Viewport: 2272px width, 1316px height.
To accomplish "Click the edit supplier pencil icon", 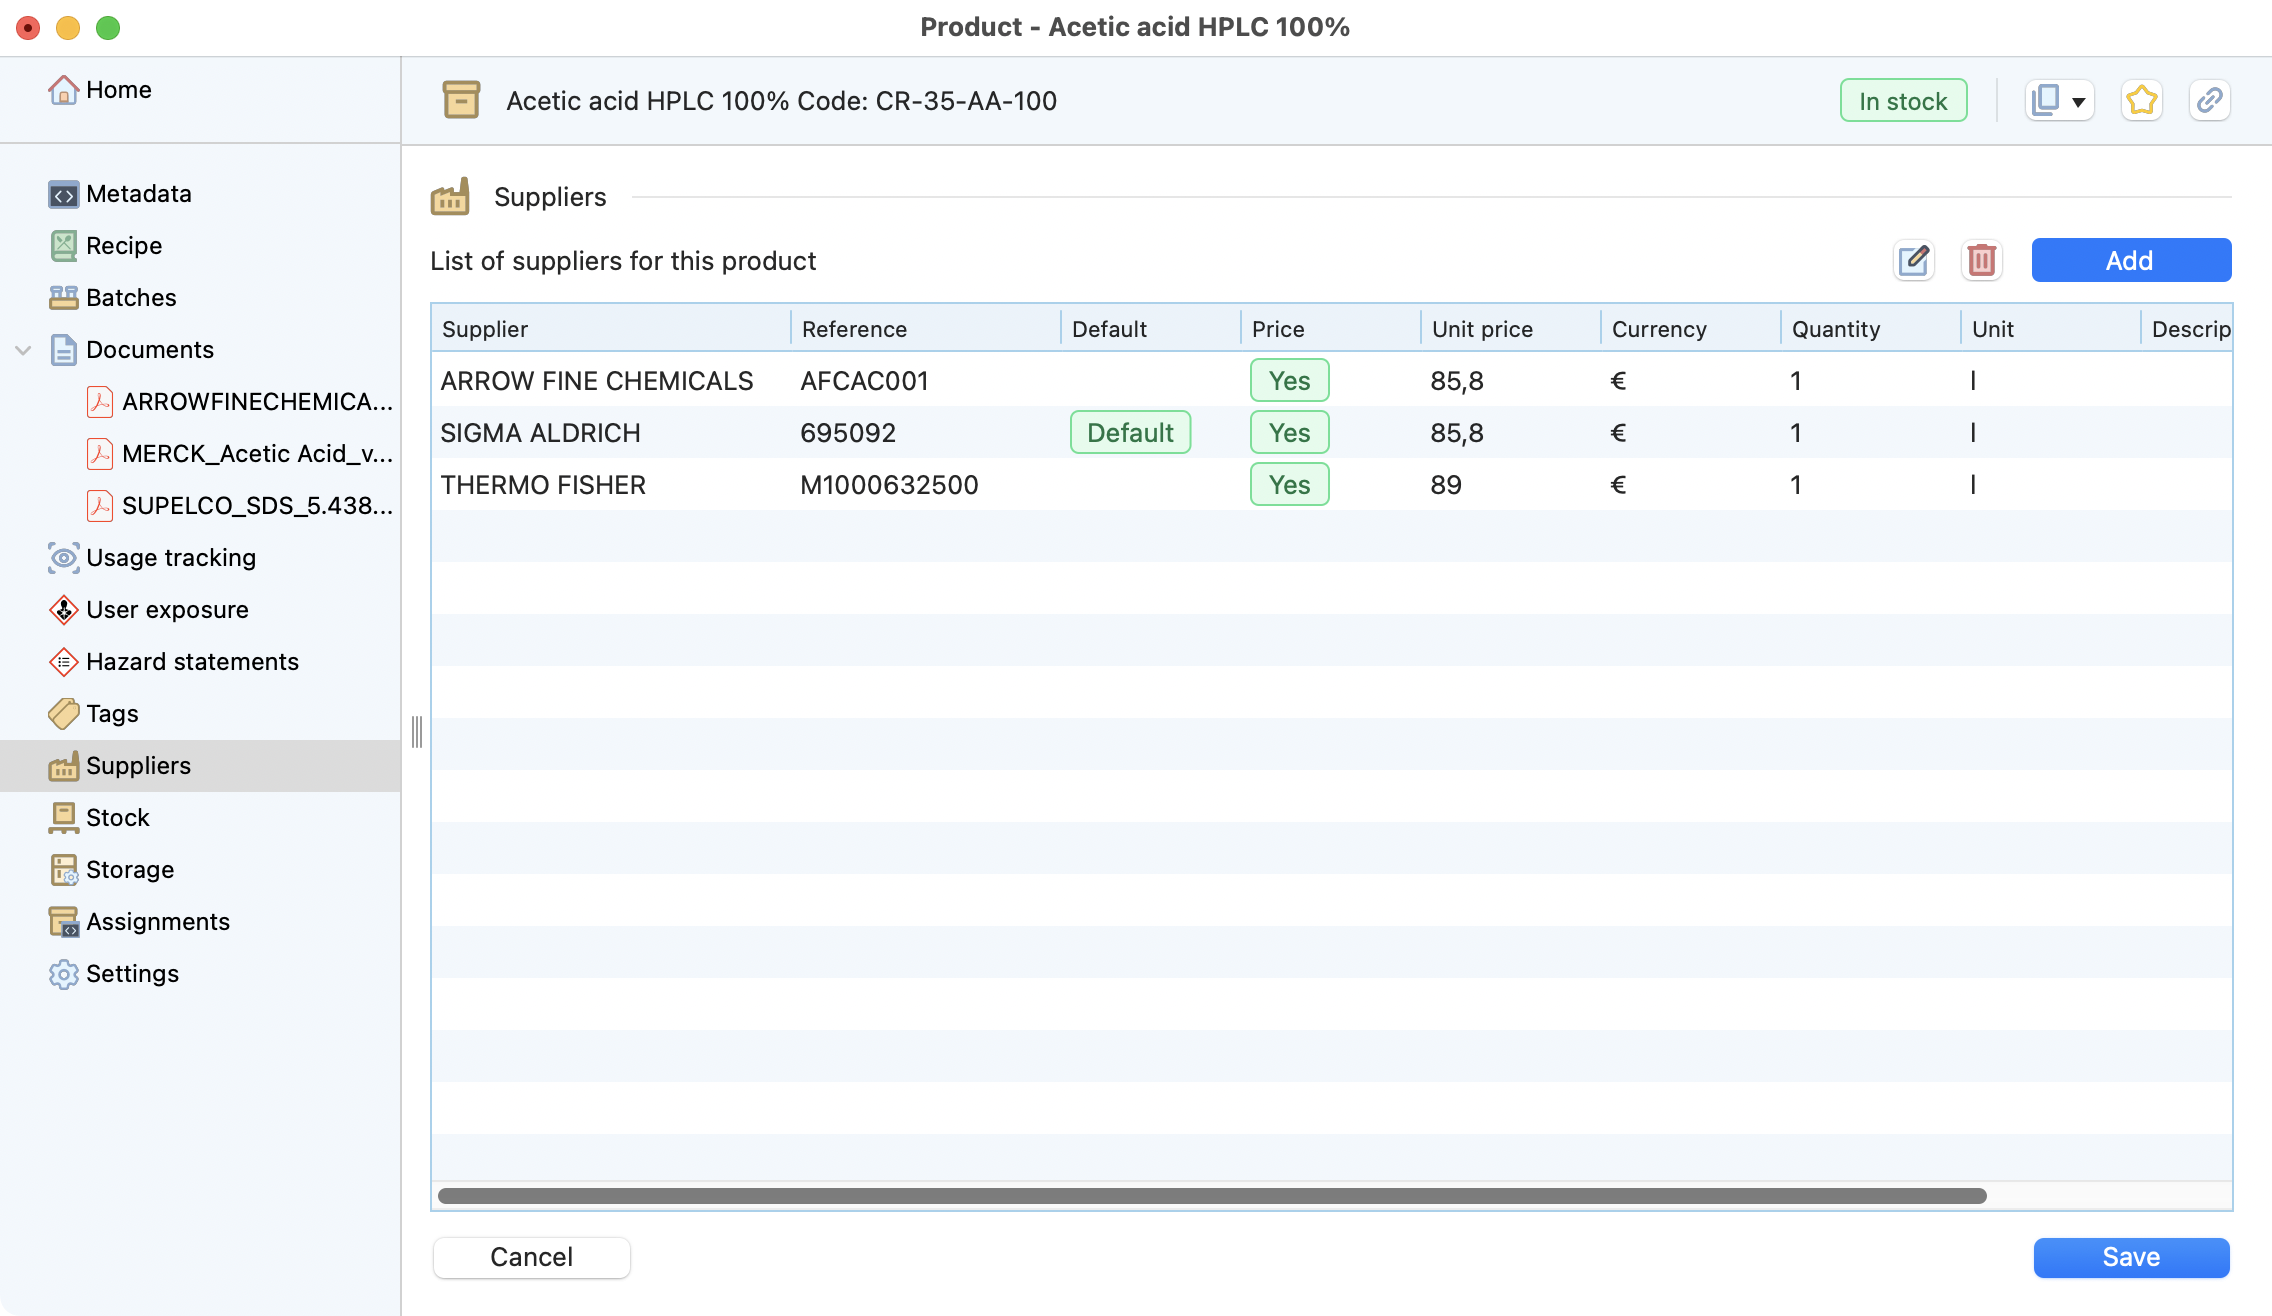I will click(1914, 260).
